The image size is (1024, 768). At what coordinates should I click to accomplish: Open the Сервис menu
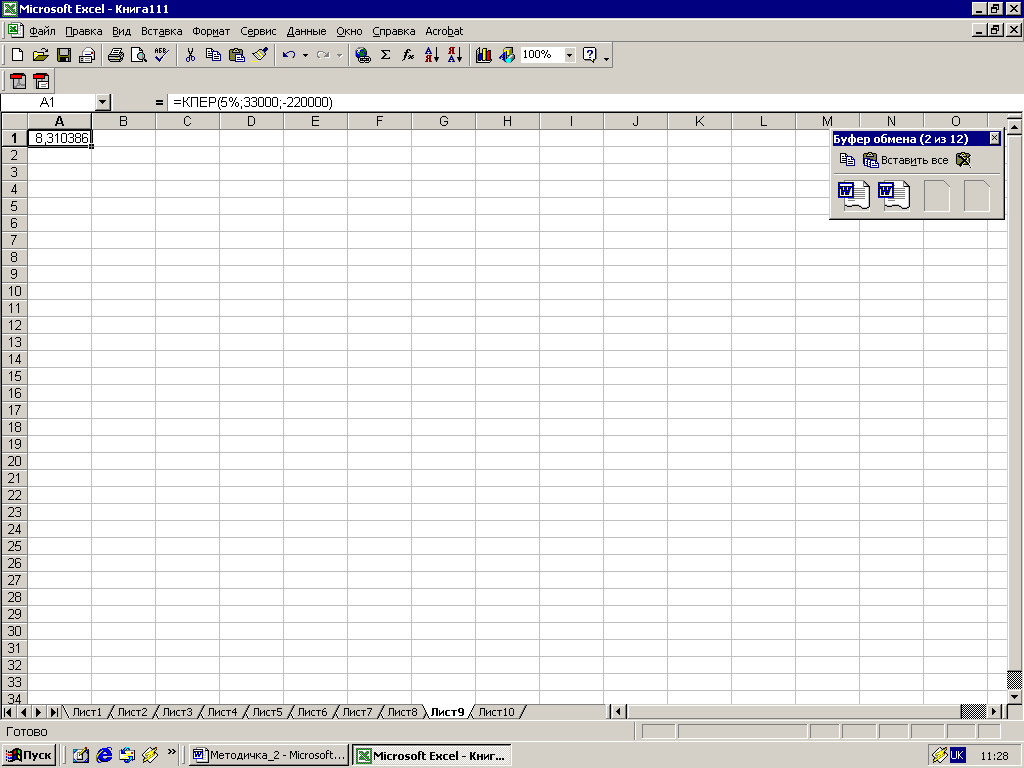258,31
